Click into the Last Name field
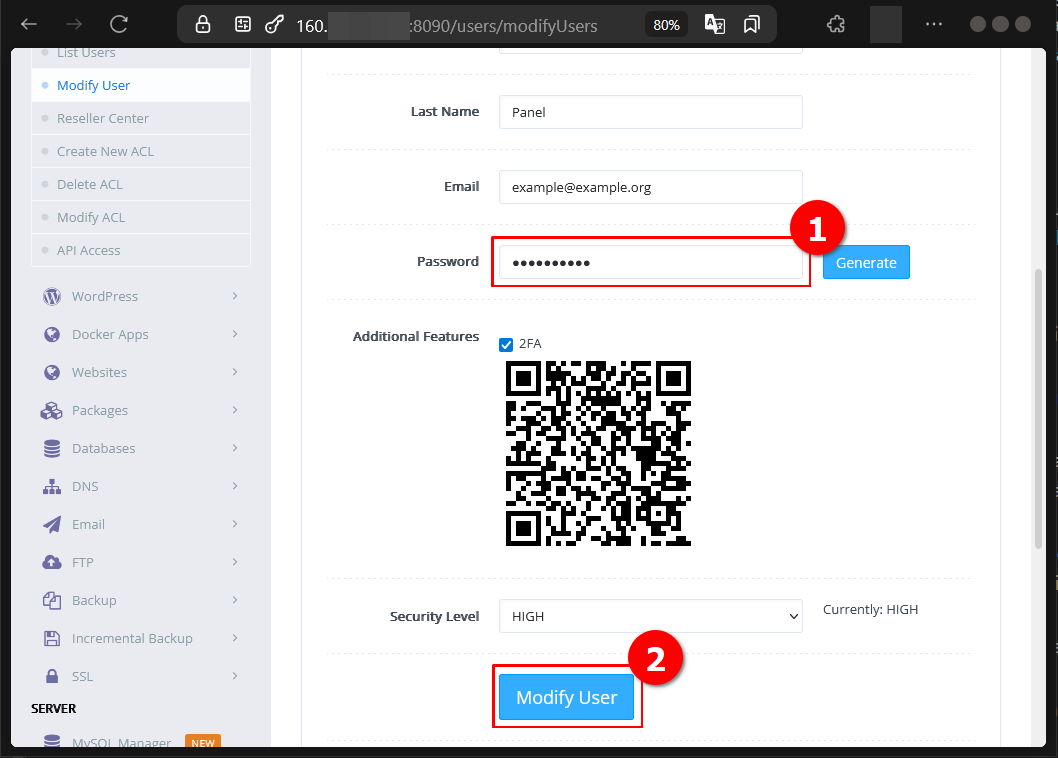 (650, 112)
